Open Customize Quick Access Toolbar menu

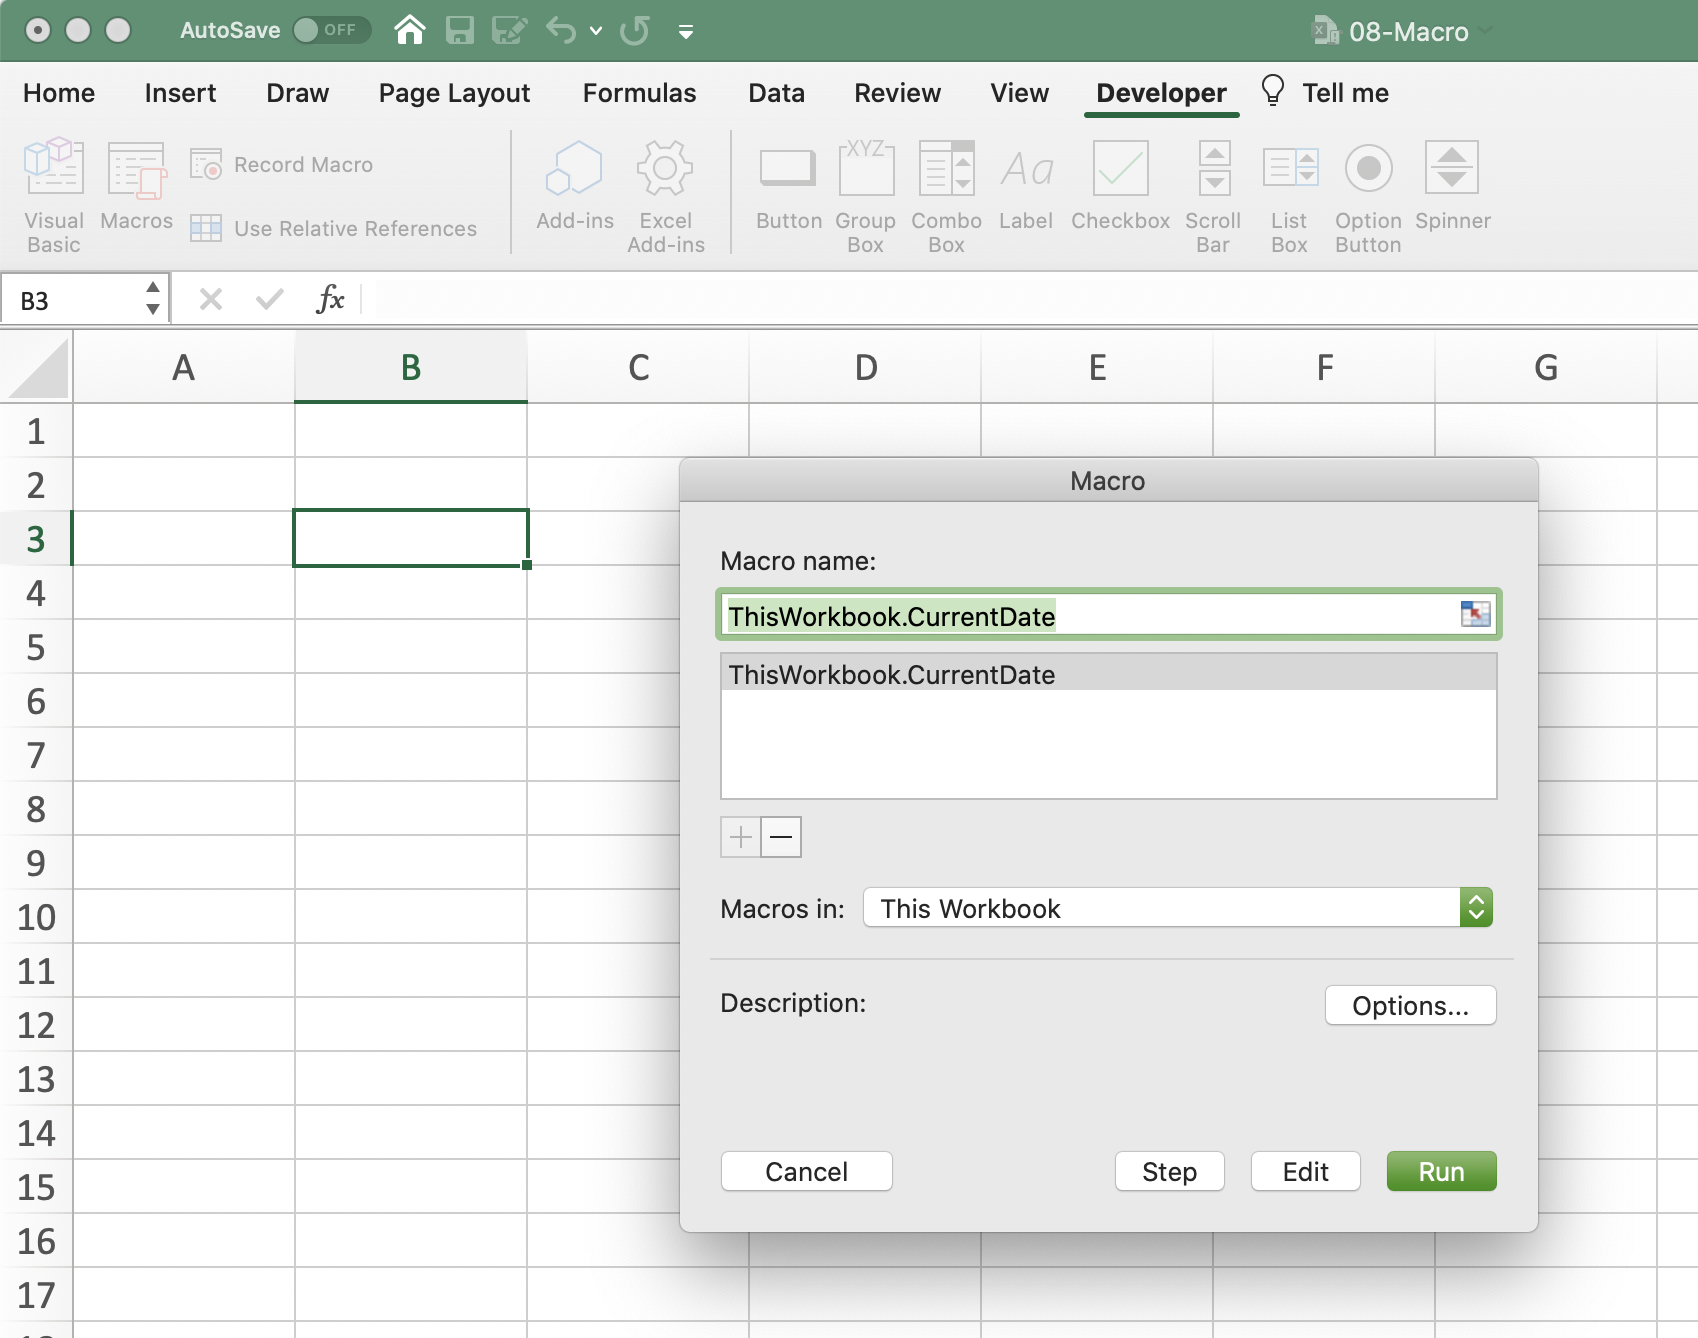[x=686, y=32]
